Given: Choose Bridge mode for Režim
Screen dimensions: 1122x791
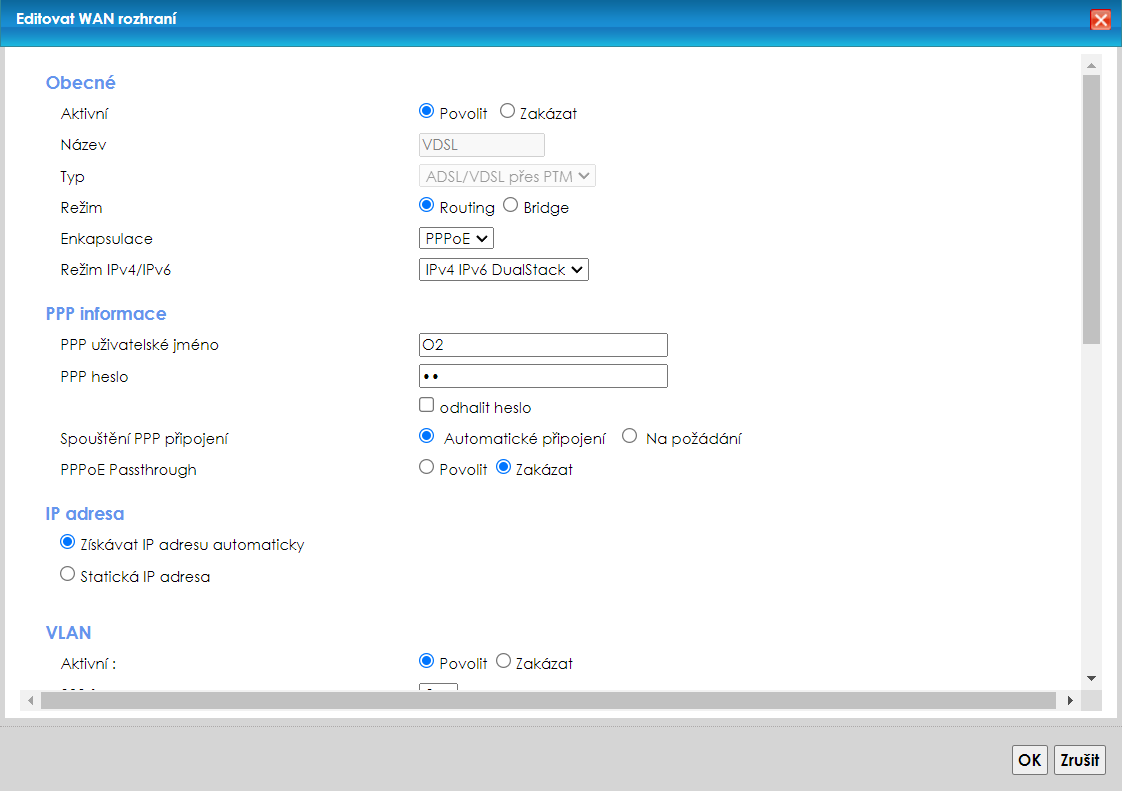Looking at the screenshot, I should 511,207.
